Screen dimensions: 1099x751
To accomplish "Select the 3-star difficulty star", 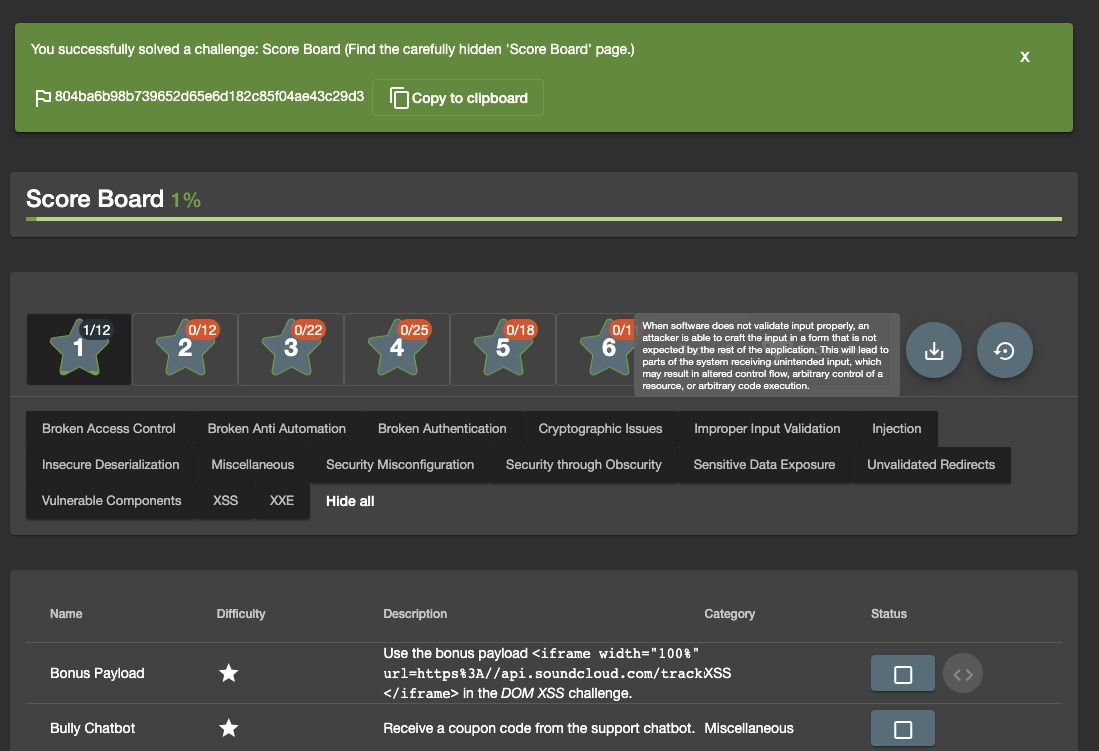I will tap(291, 349).
